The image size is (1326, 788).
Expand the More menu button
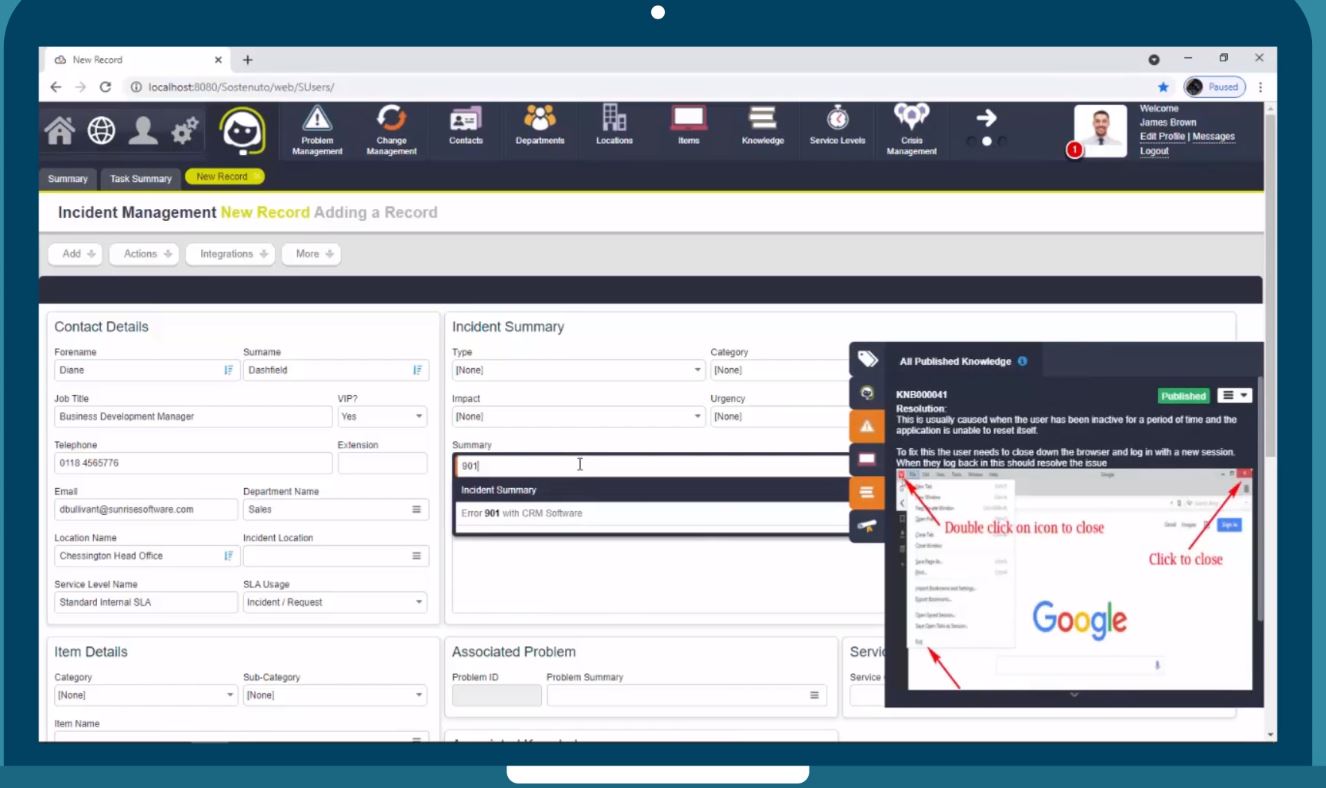[x=311, y=254]
